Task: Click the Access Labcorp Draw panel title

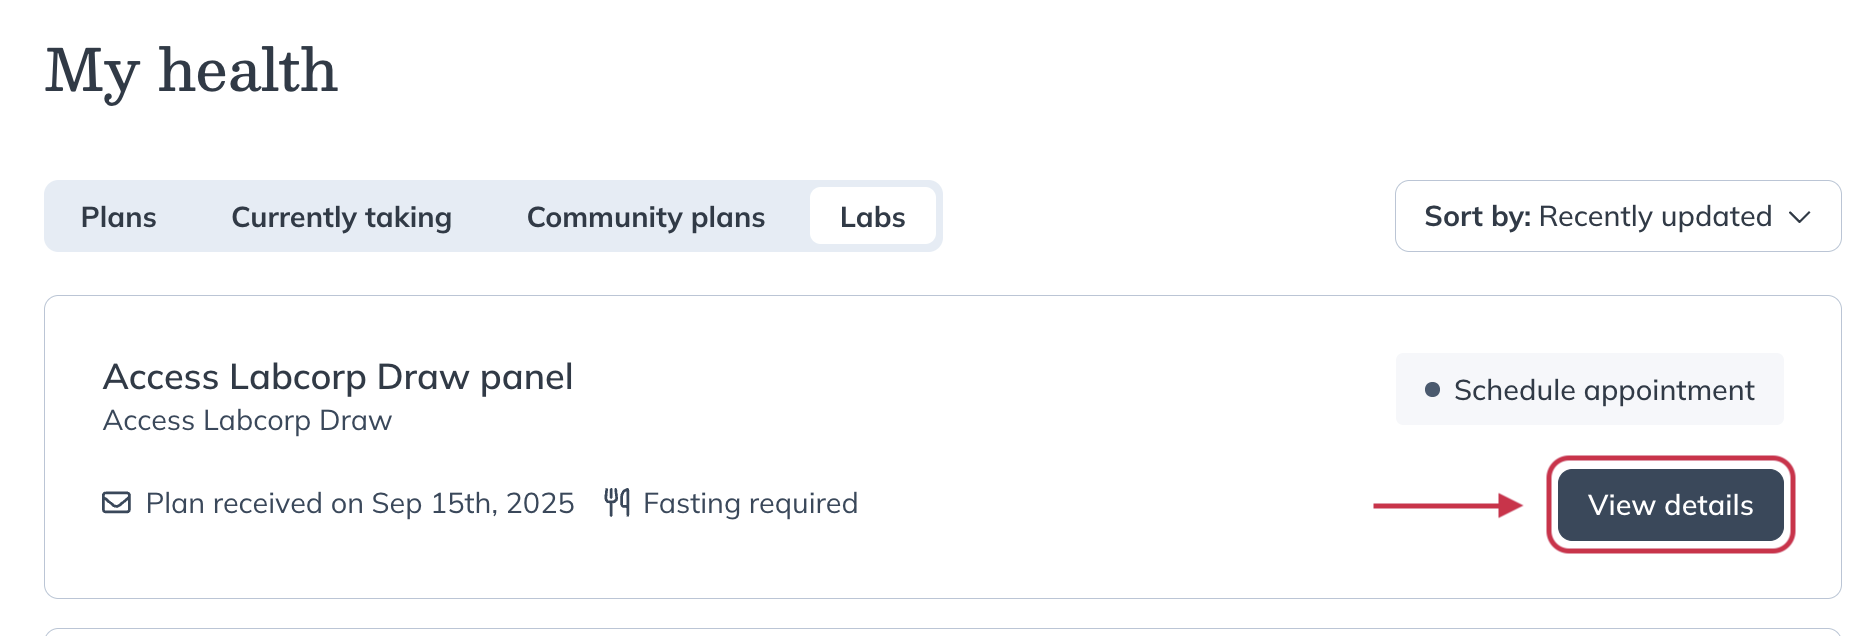Action: (338, 377)
